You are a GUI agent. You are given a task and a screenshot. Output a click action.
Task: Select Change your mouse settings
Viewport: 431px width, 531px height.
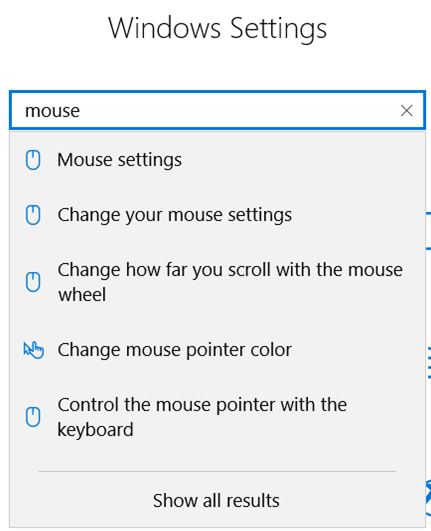[x=217, y=215]
